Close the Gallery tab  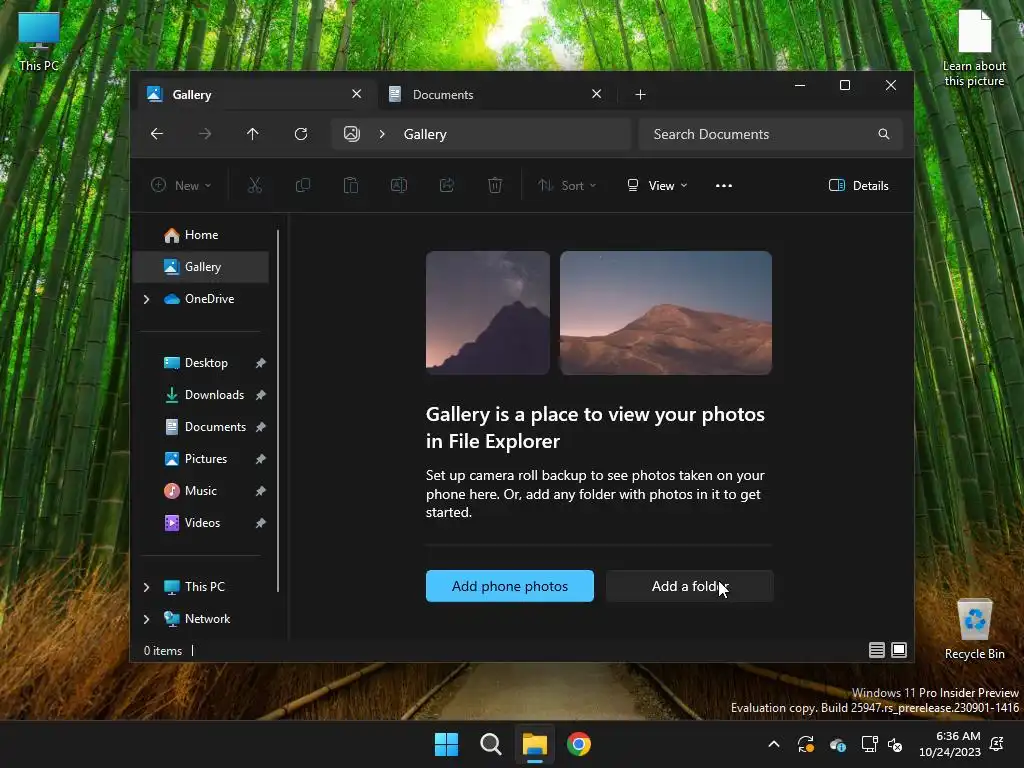pyautogui.click(x=357, y=94)
